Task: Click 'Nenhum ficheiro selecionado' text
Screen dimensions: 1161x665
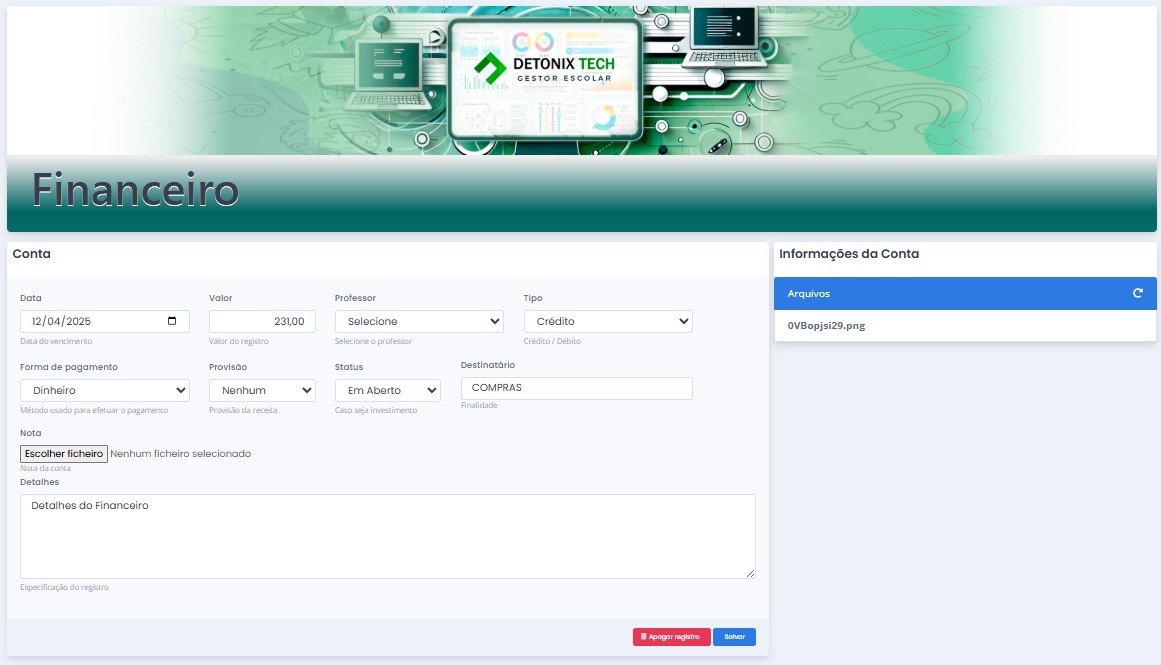Action: pos(181,453)
